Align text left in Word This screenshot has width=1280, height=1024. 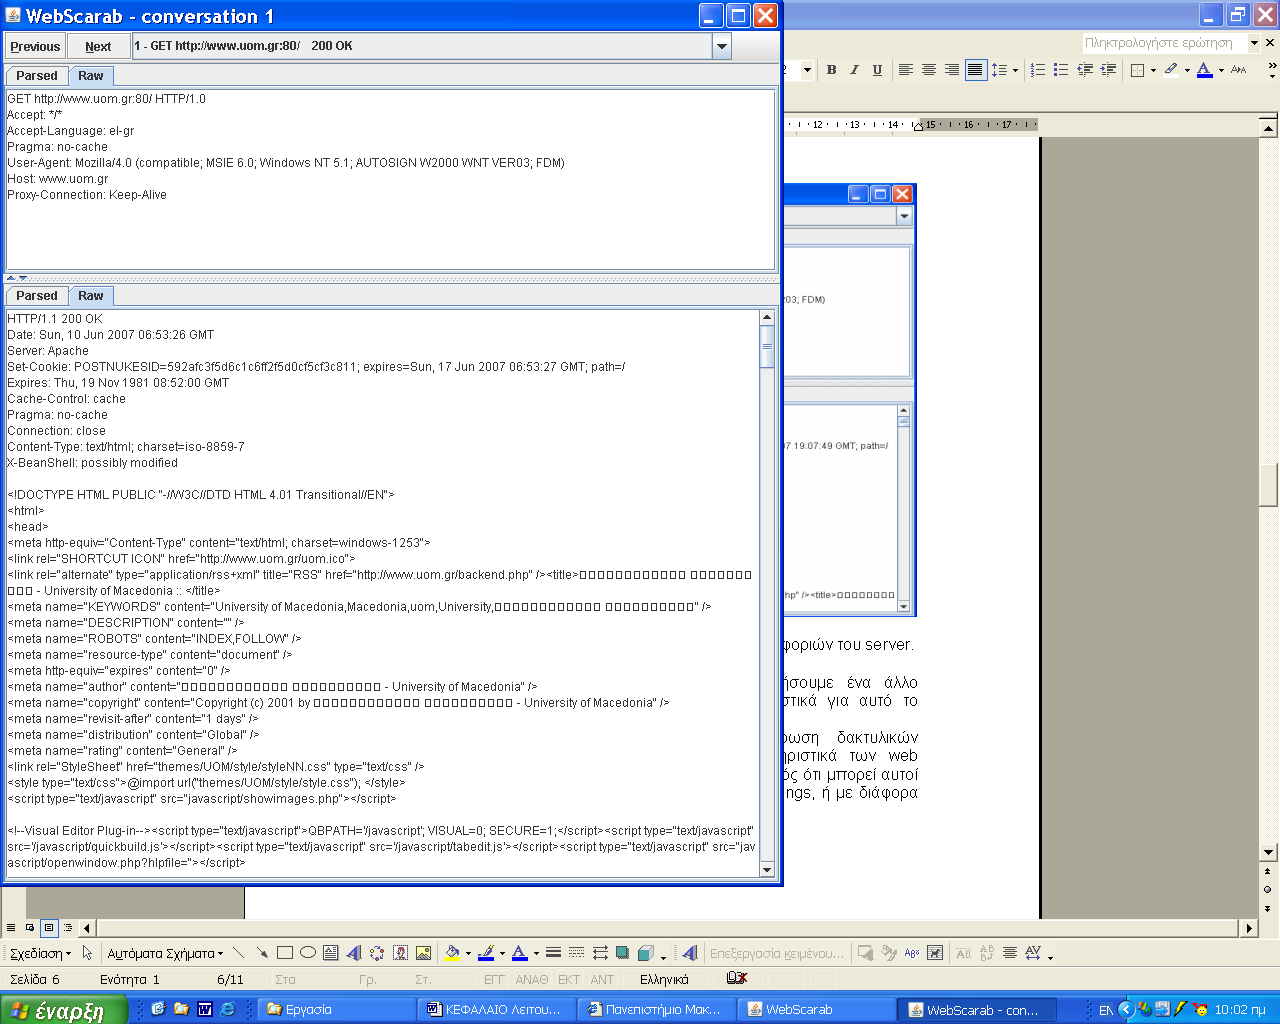(x=905, y=70)
